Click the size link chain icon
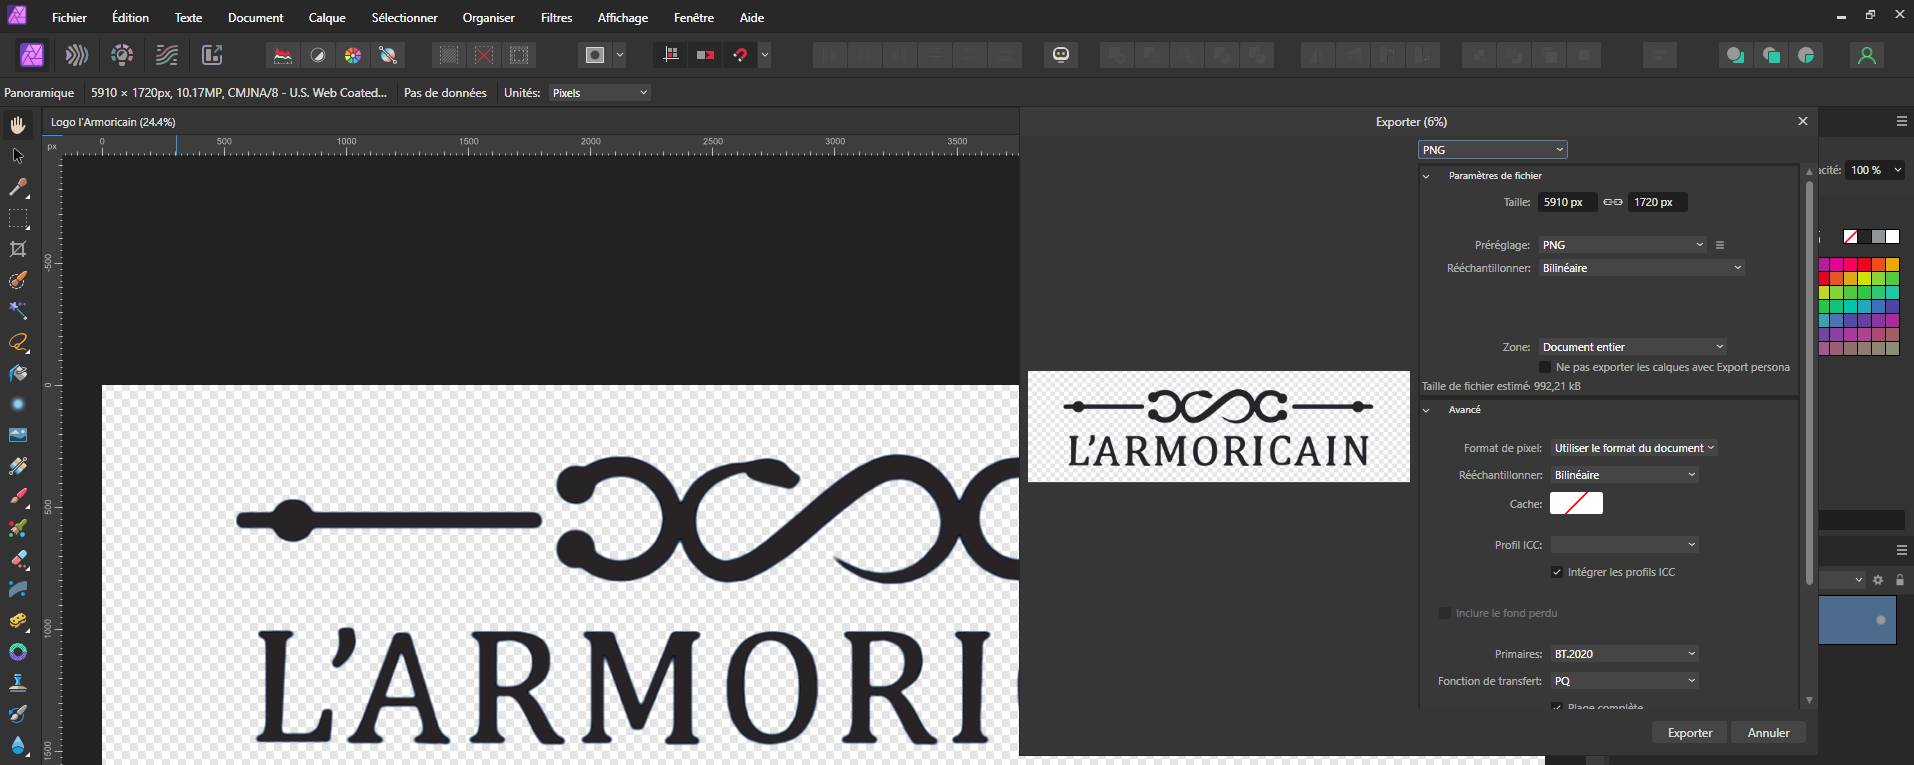The height and width of the screenshot is (765, 1914). coord(1613,202)
